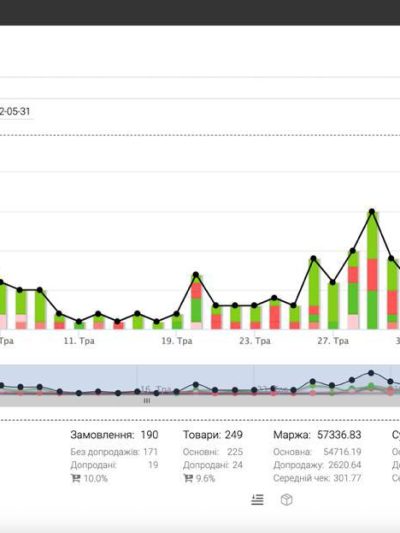Viewport: 400px width, 533px height.
Task: Select the line point above the 11. Тра label
Action: pos(79,321)
